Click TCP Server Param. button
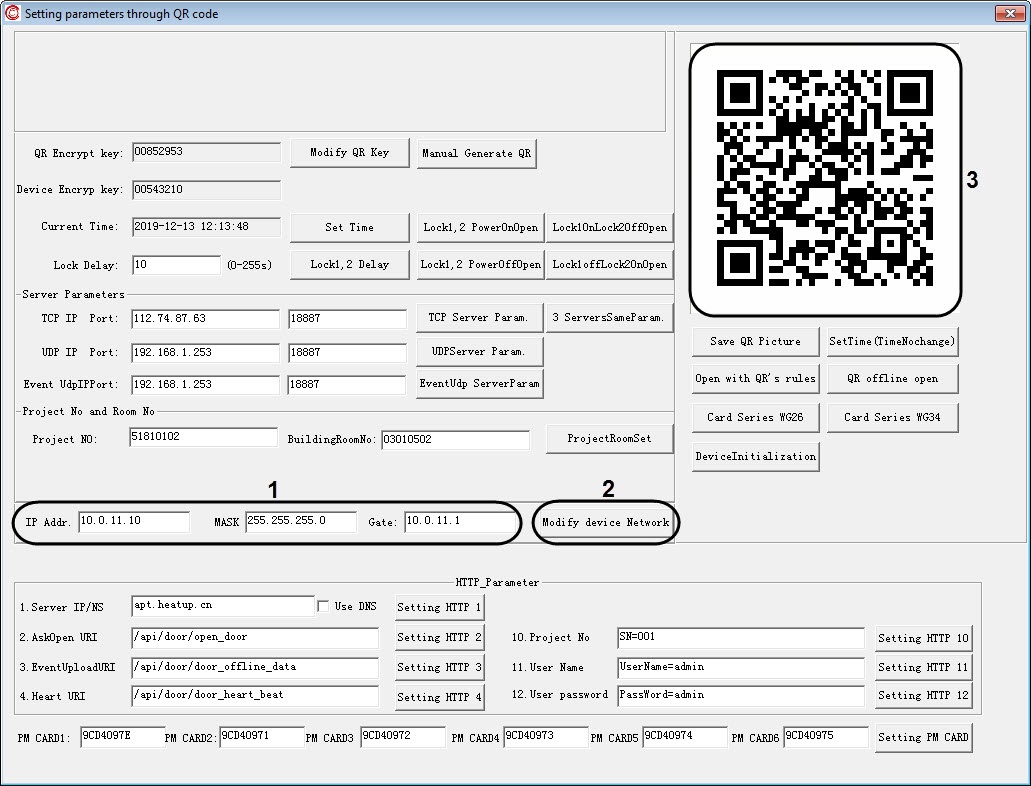The height and width of the screenshot is (786, 1031). [479, 318]
